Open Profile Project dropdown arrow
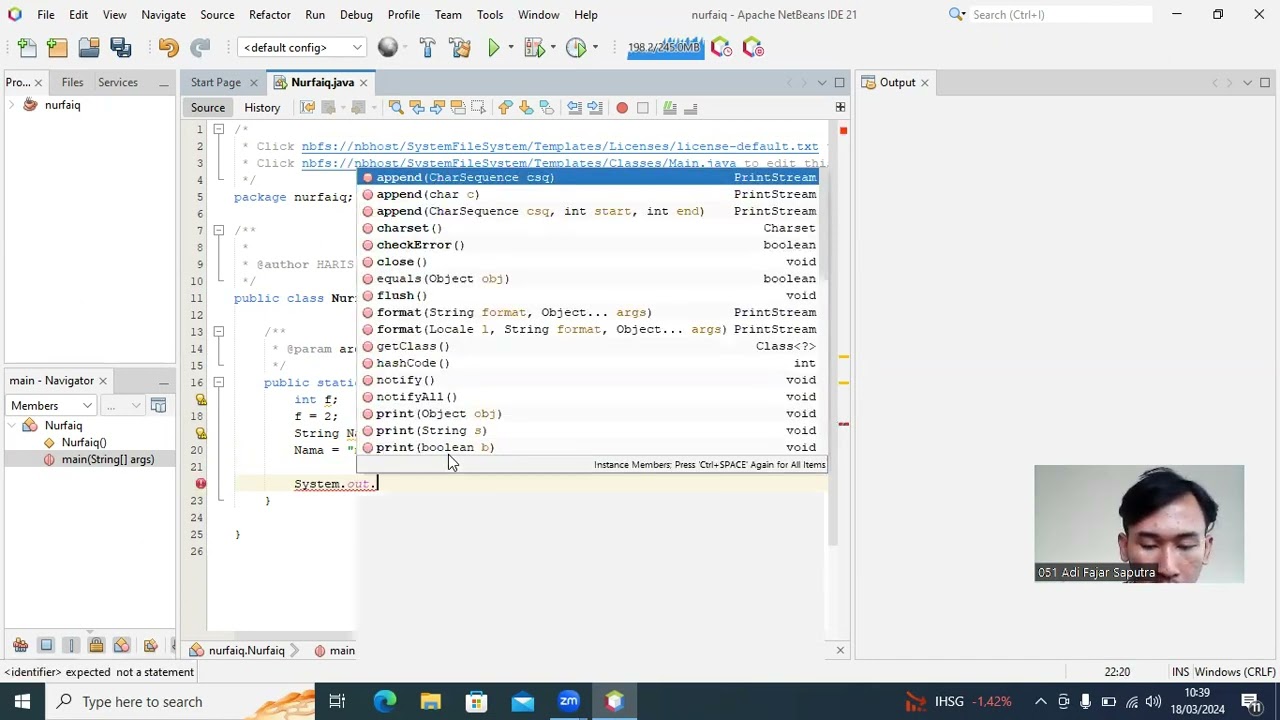This screenshot has width=1280, height=720. coord(594,47)
